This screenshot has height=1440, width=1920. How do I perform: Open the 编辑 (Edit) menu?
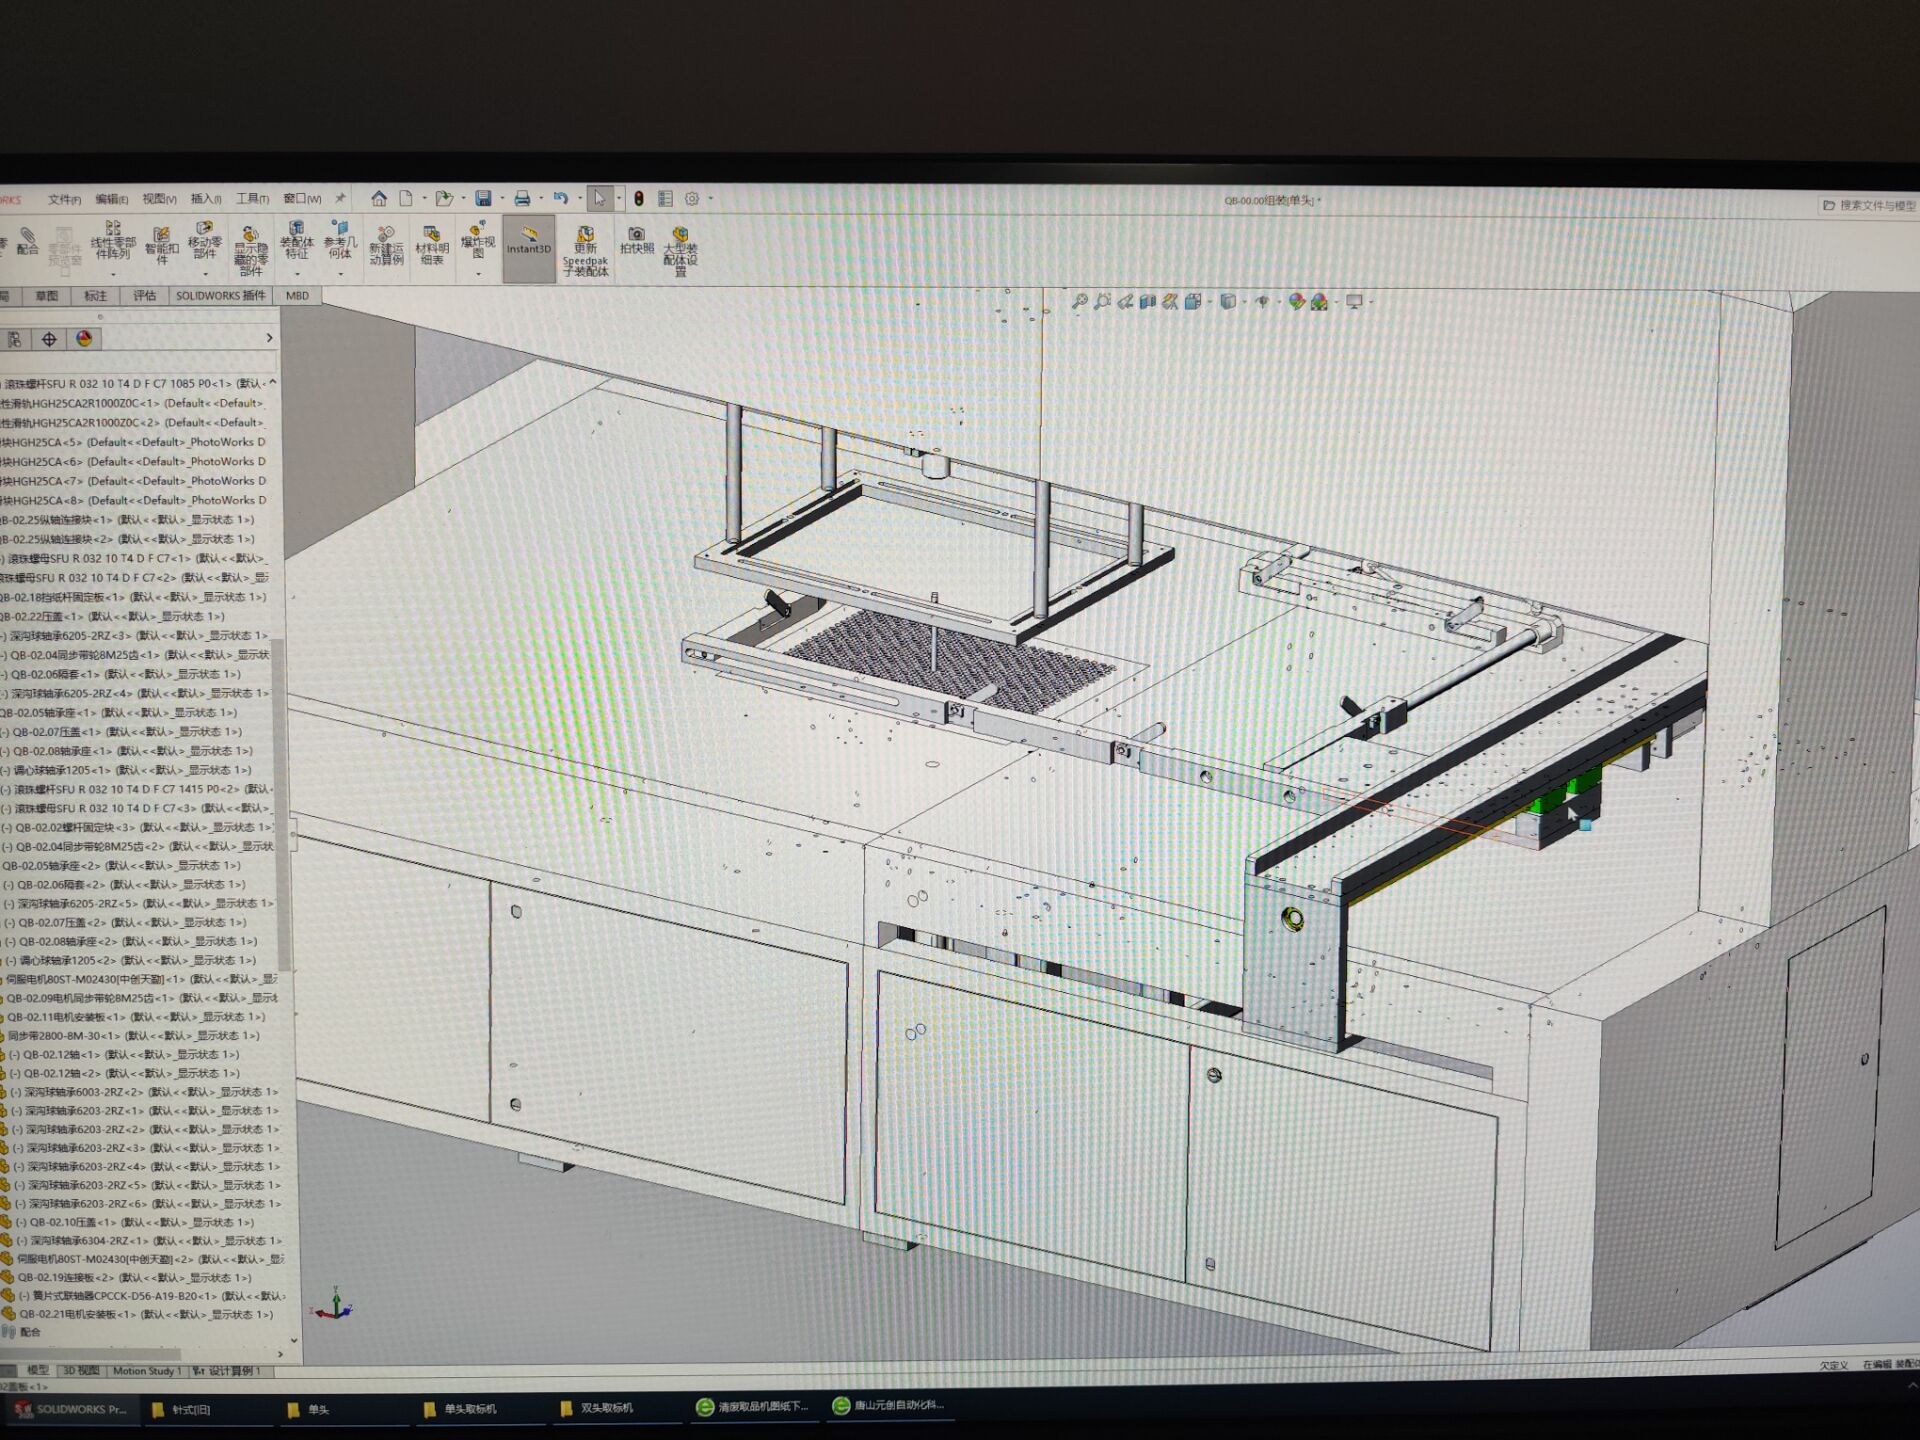pyautogui.click(x=111, y=199)
